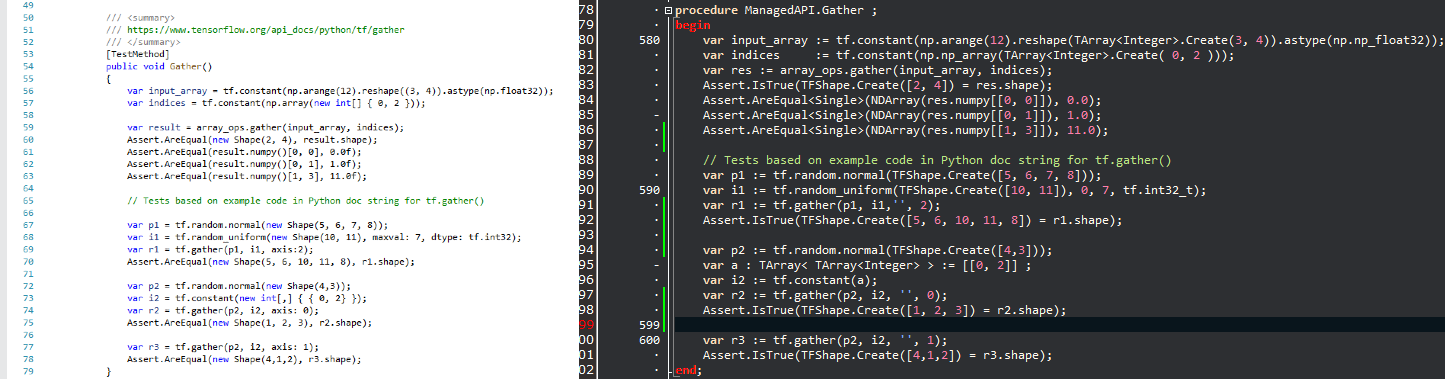Click Delphi line 'var input_array := tf.constant'

click(1073, 40)
